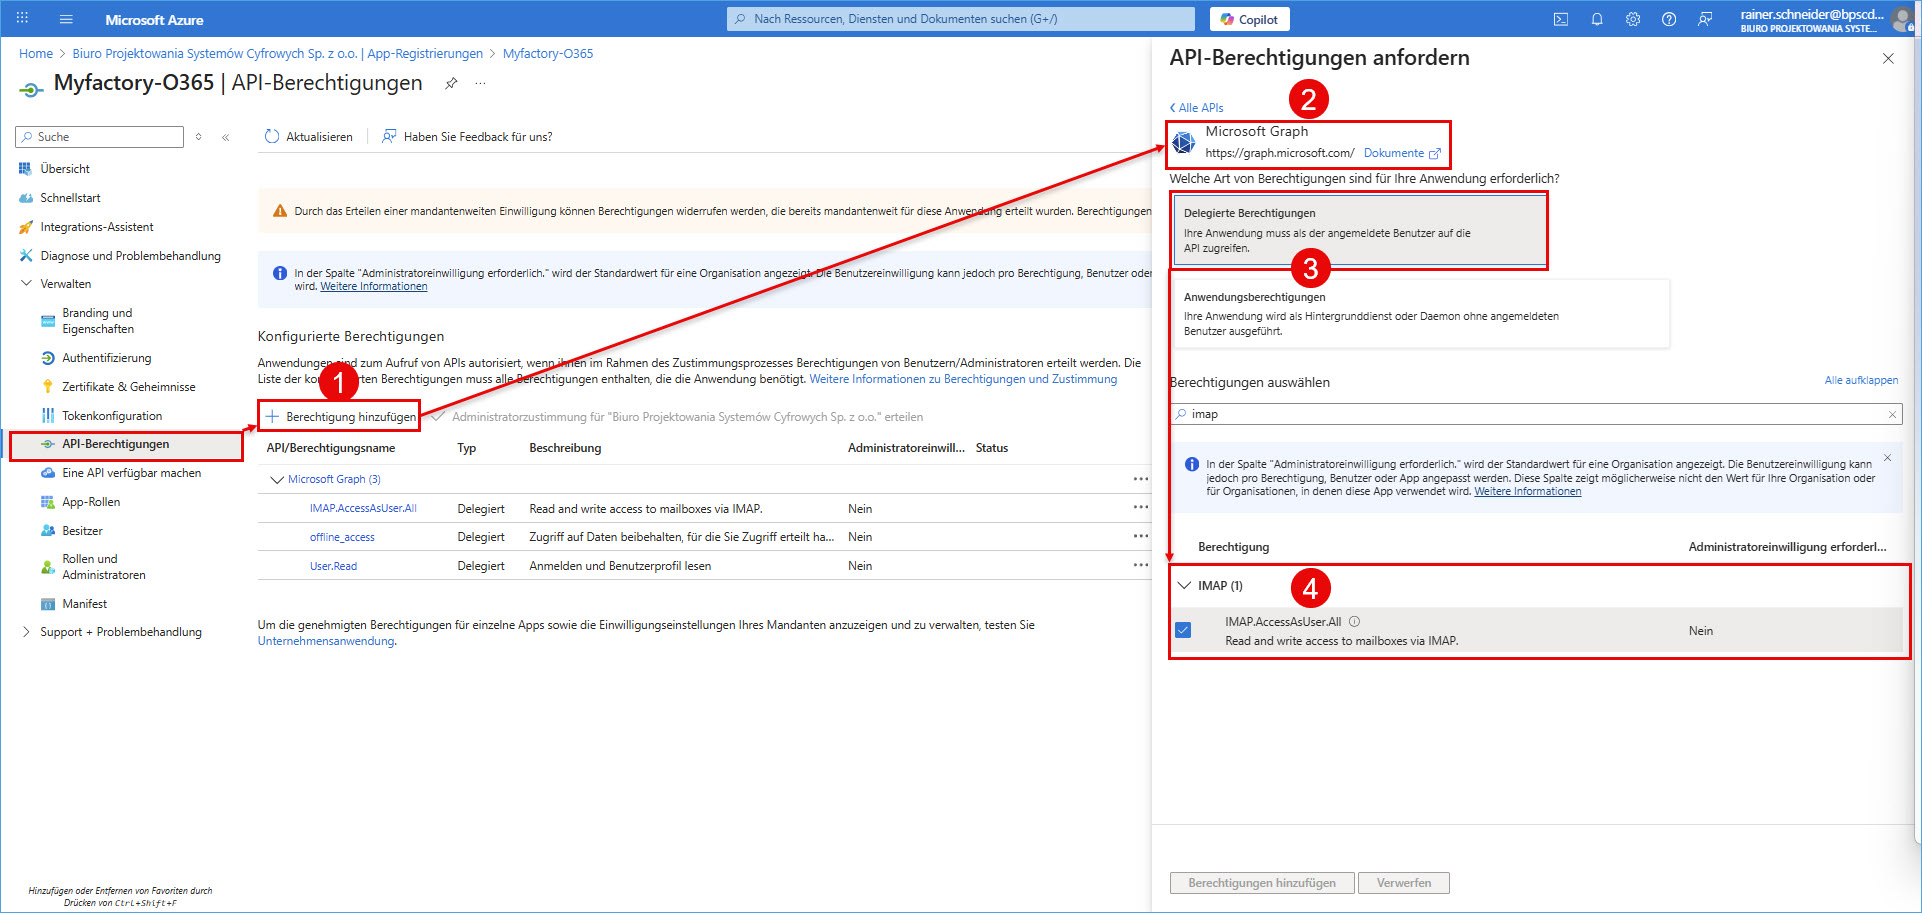Select Anwendungsberechtigungen tile
Viewport: 1922px width, 913px height.
[x=1420, y=313]
